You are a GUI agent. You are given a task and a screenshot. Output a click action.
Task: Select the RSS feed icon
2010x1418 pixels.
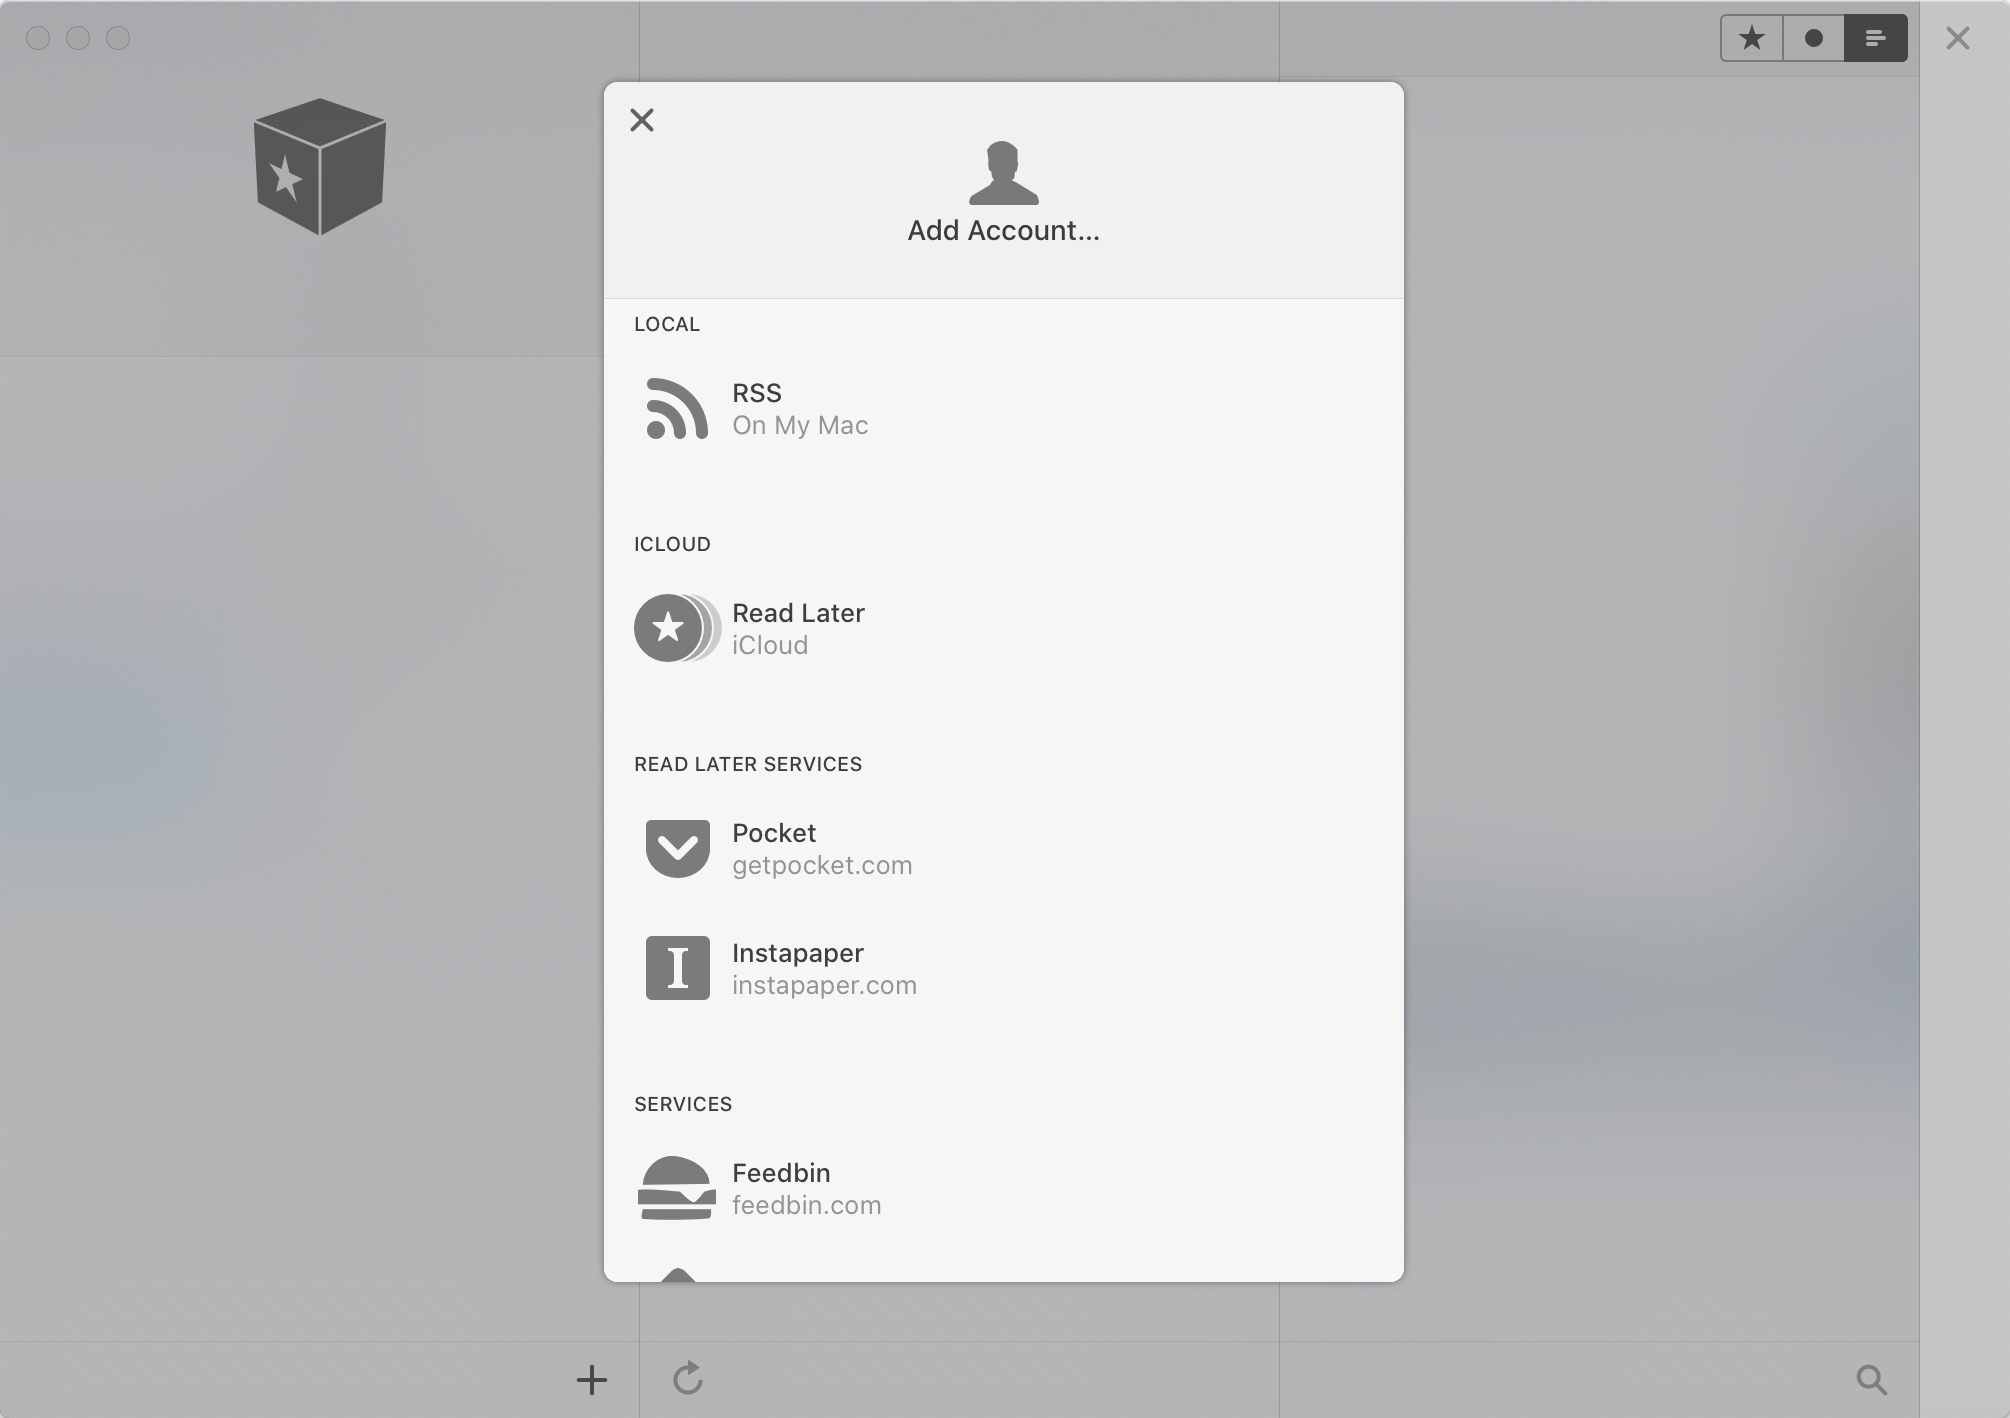coord(677,408)
